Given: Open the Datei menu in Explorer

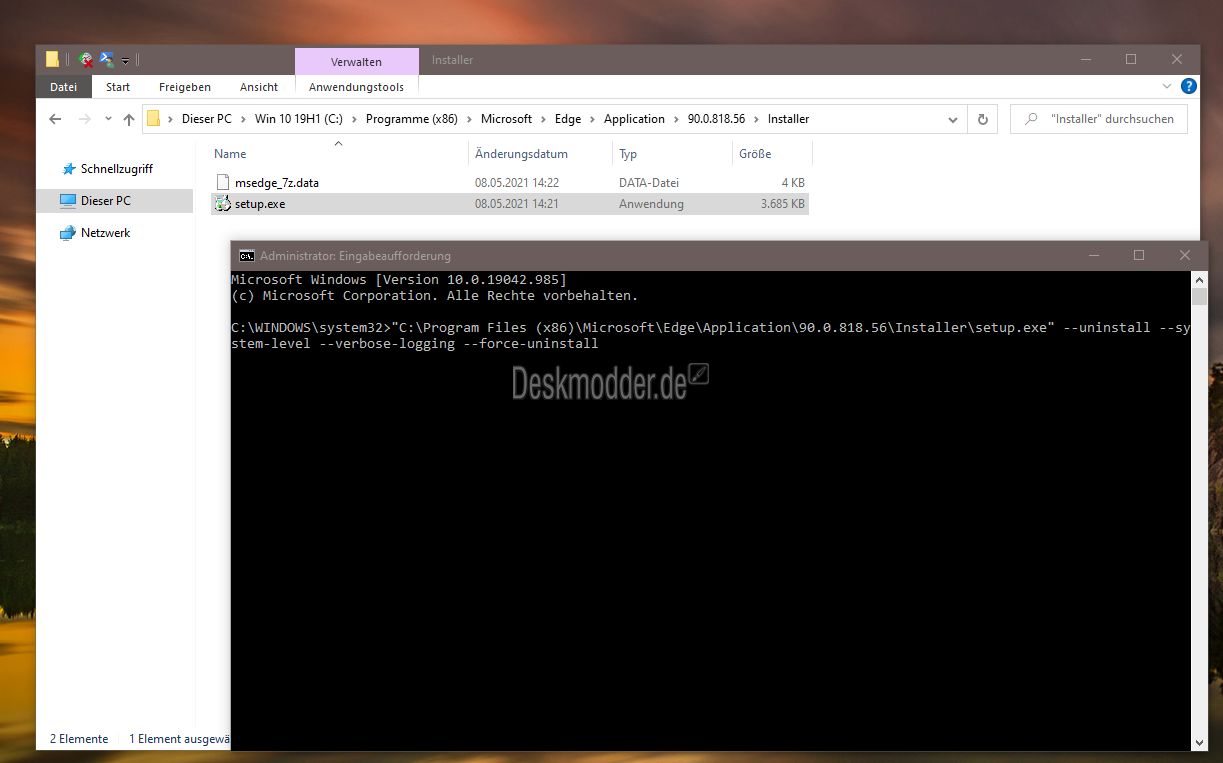Looking at the screenshot, I should [63, 87].
